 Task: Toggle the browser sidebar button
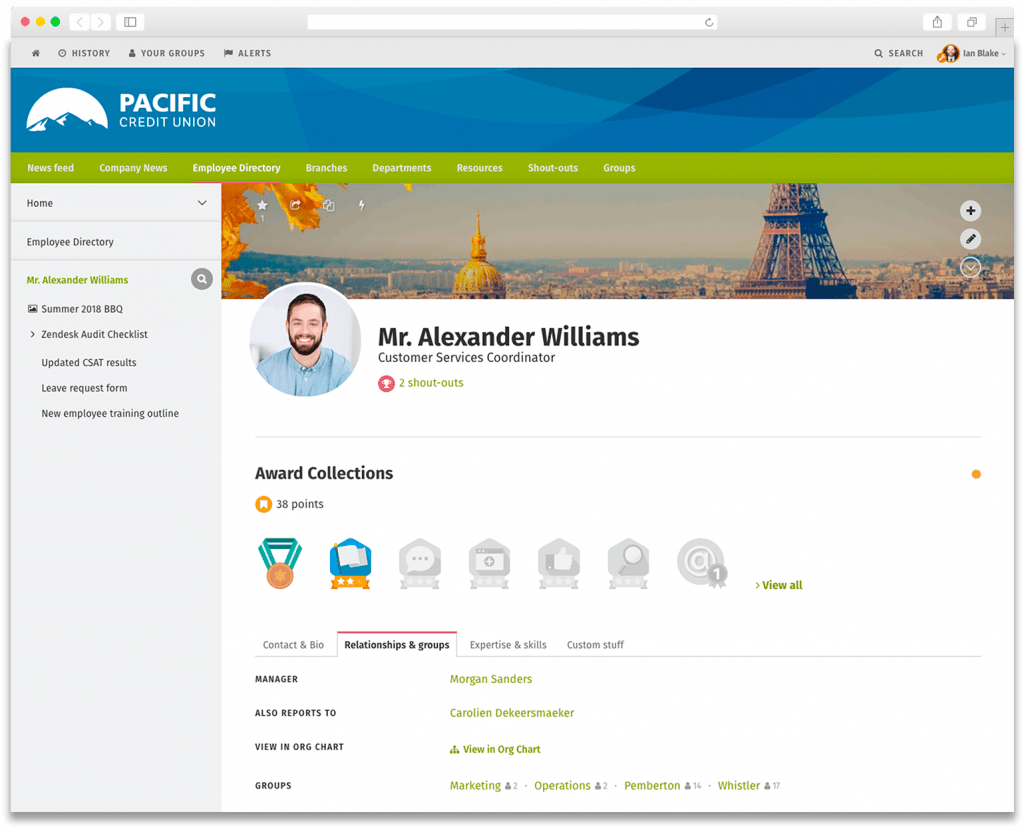(130, 22)
